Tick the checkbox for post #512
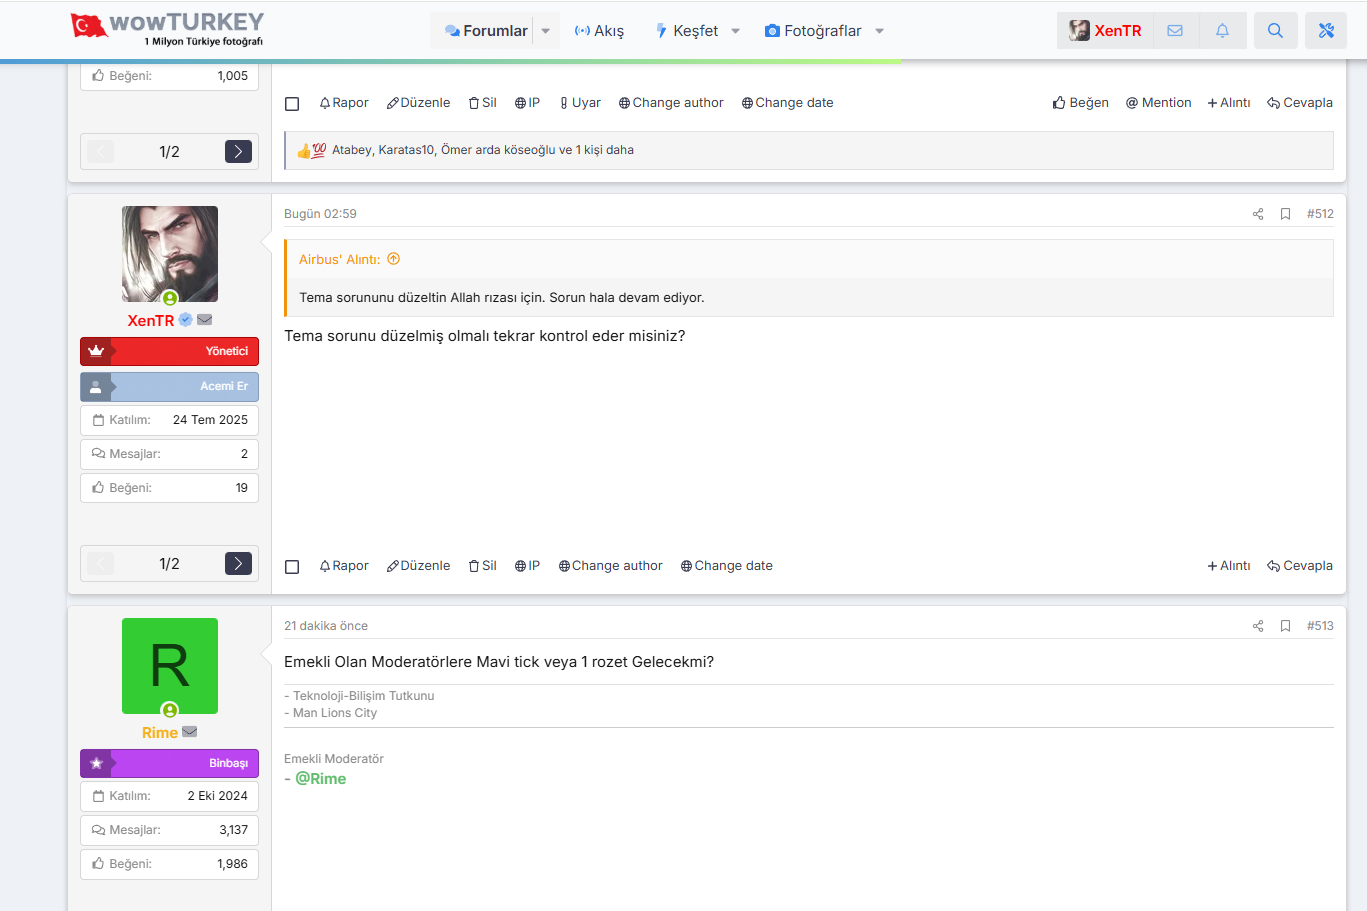This screenshot has height=911, width=1367. [292, 567]
